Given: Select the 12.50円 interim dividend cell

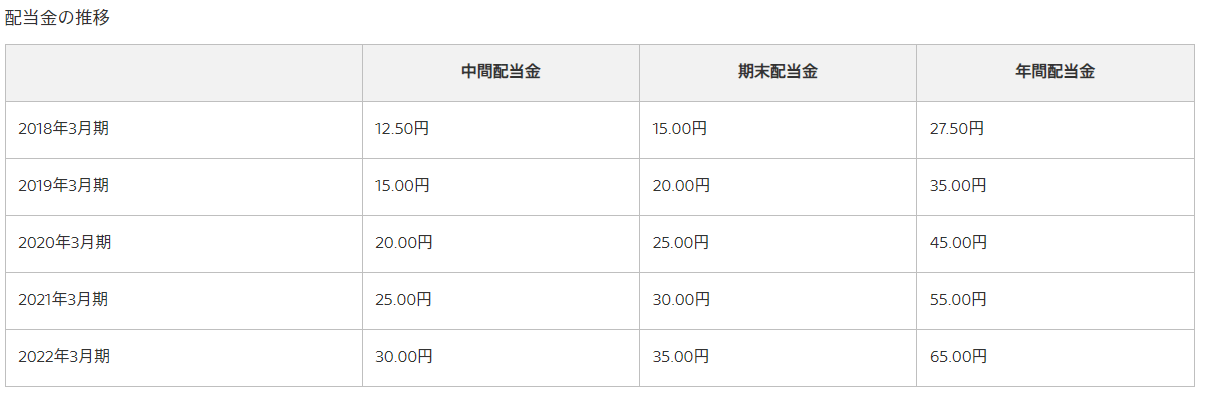Looking at the screenshot, I should (x=501, y=129).
